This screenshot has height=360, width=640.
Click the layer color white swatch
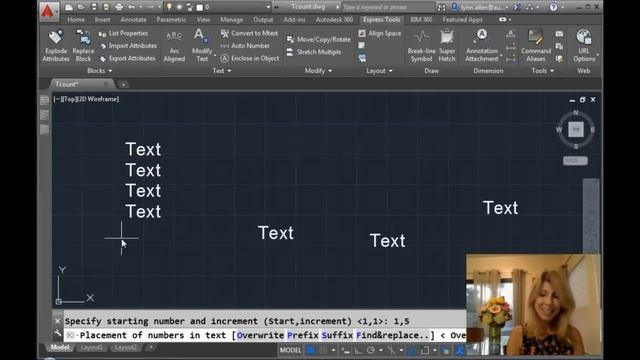point(200,7)
